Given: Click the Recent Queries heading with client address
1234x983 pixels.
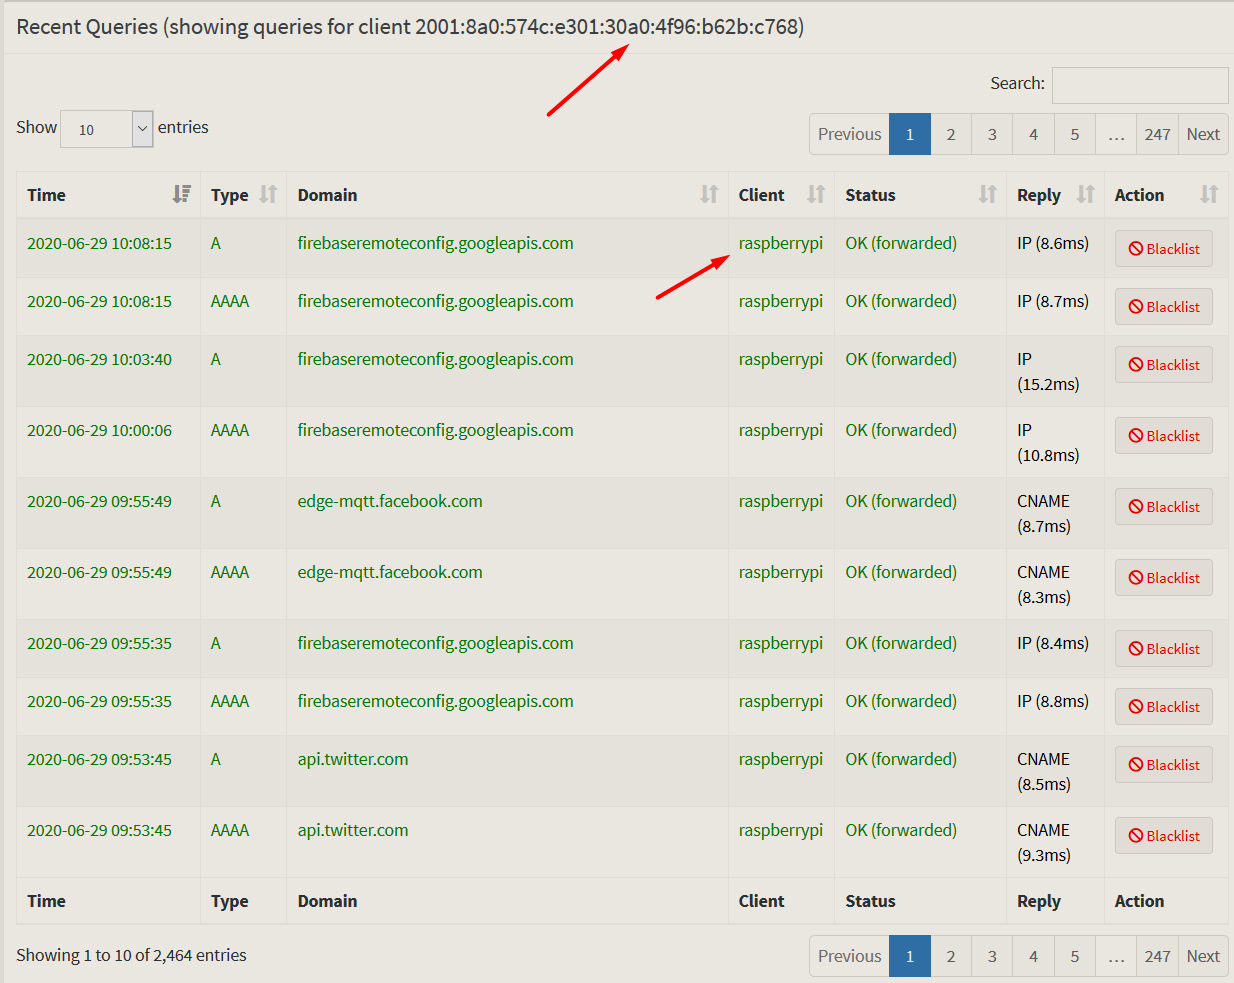Looking at the screenshot, I should click(x=410, y=27).
